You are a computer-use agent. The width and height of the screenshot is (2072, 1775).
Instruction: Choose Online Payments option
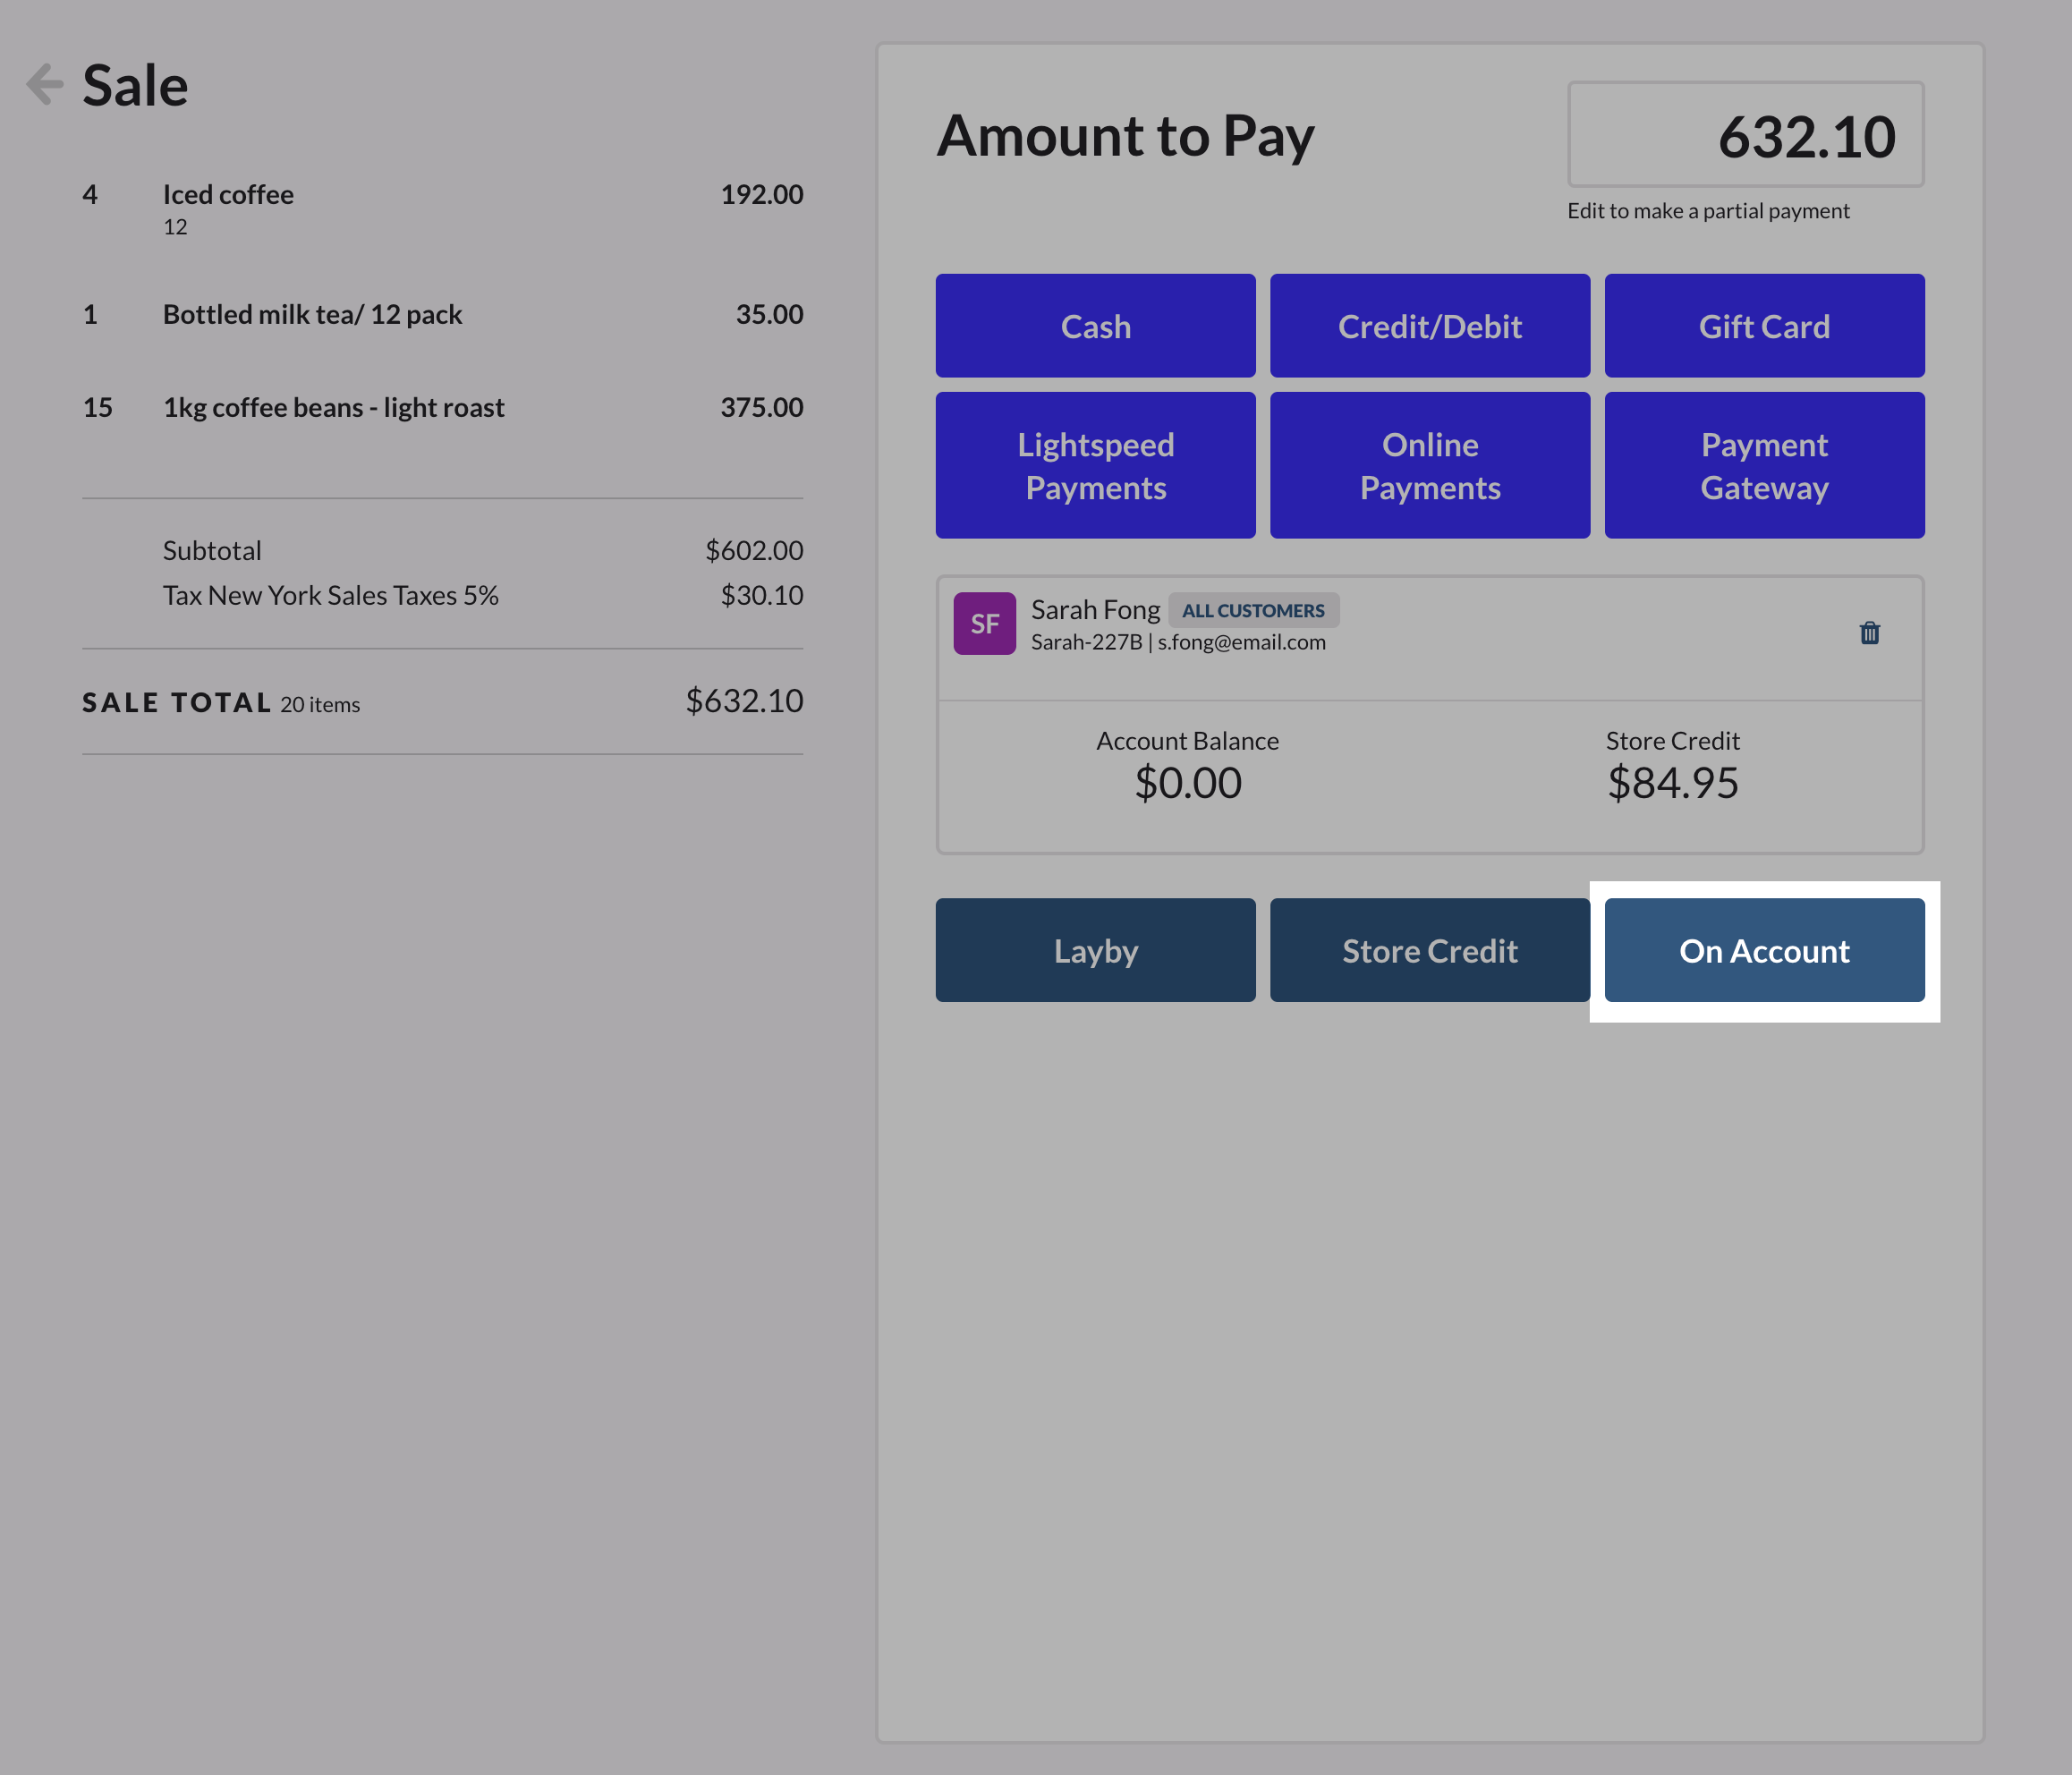(x=1429, y=466)
